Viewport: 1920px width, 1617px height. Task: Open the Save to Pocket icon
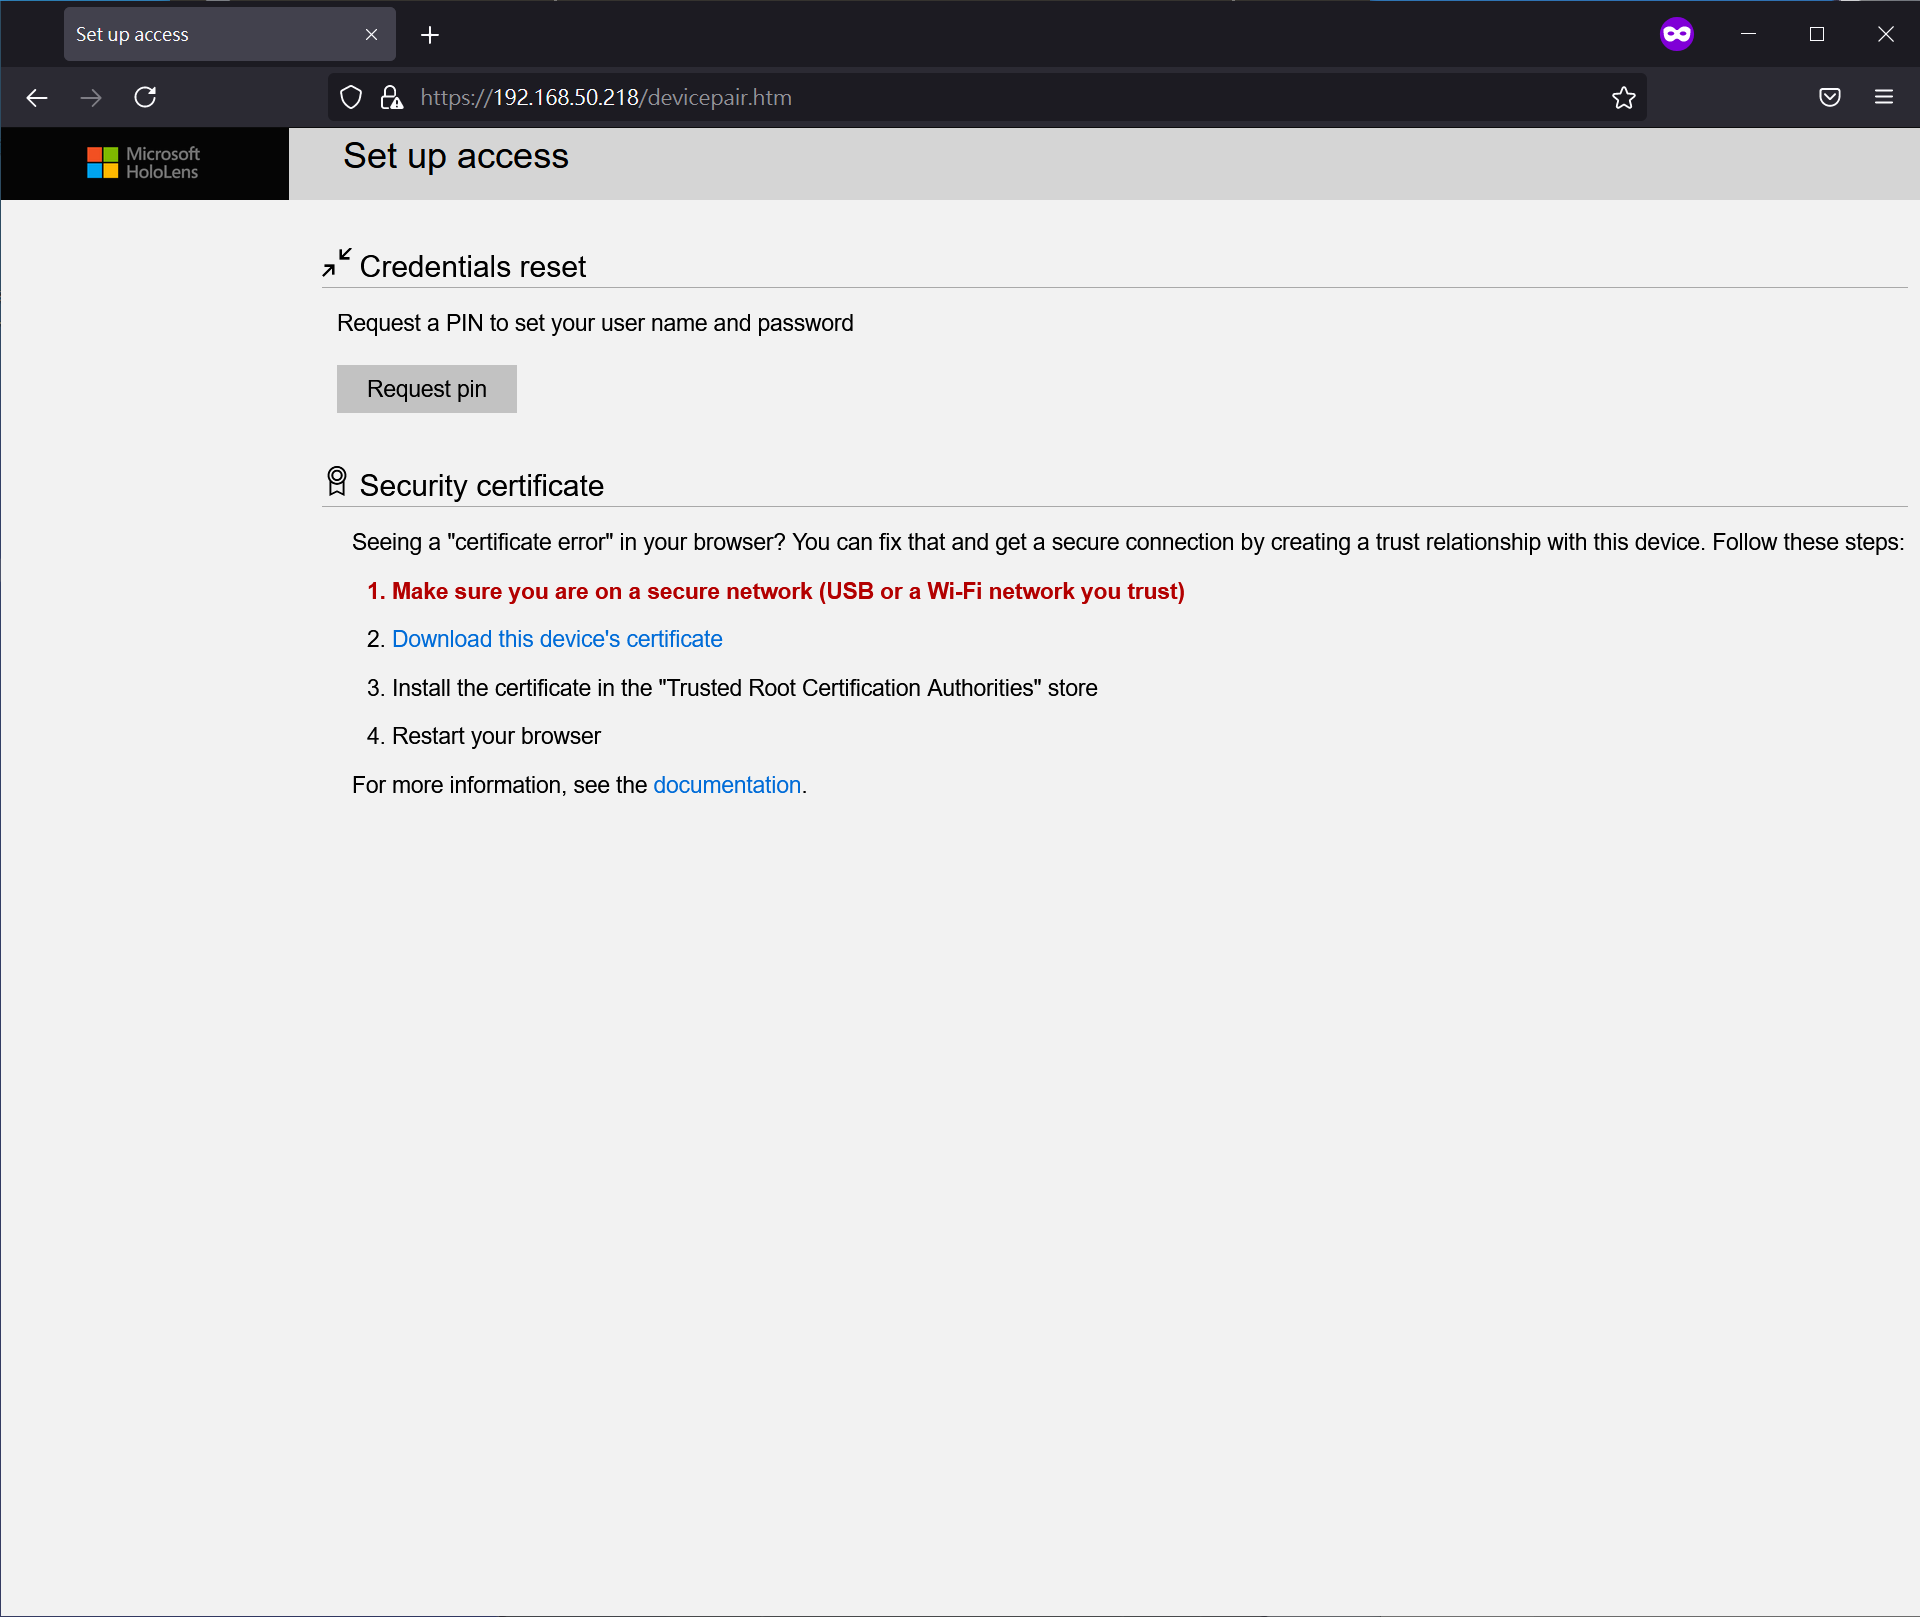(x=1829, y=97)
